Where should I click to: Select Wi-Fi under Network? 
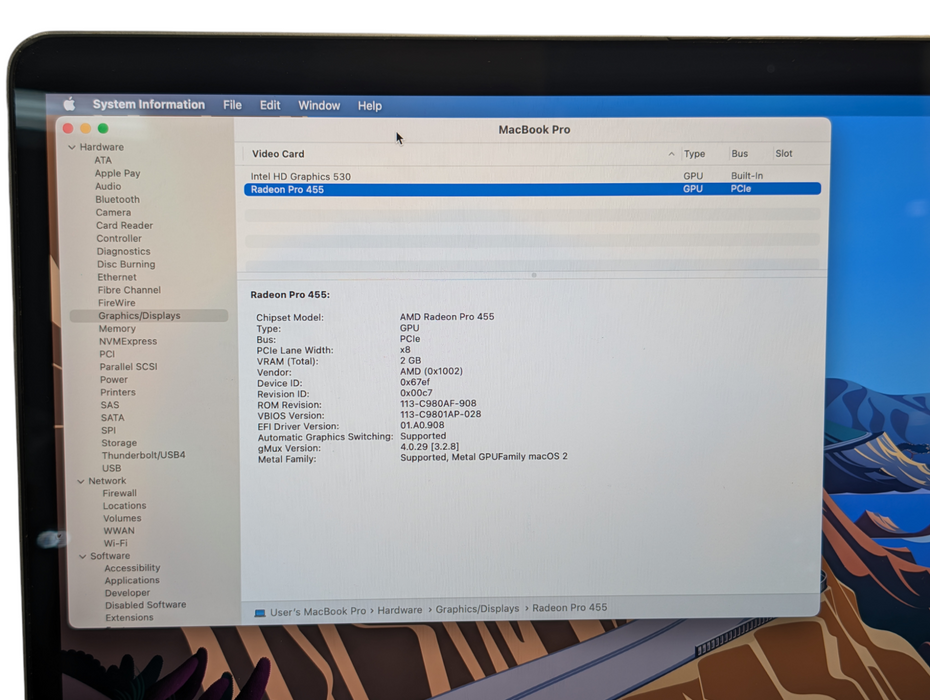116,543
